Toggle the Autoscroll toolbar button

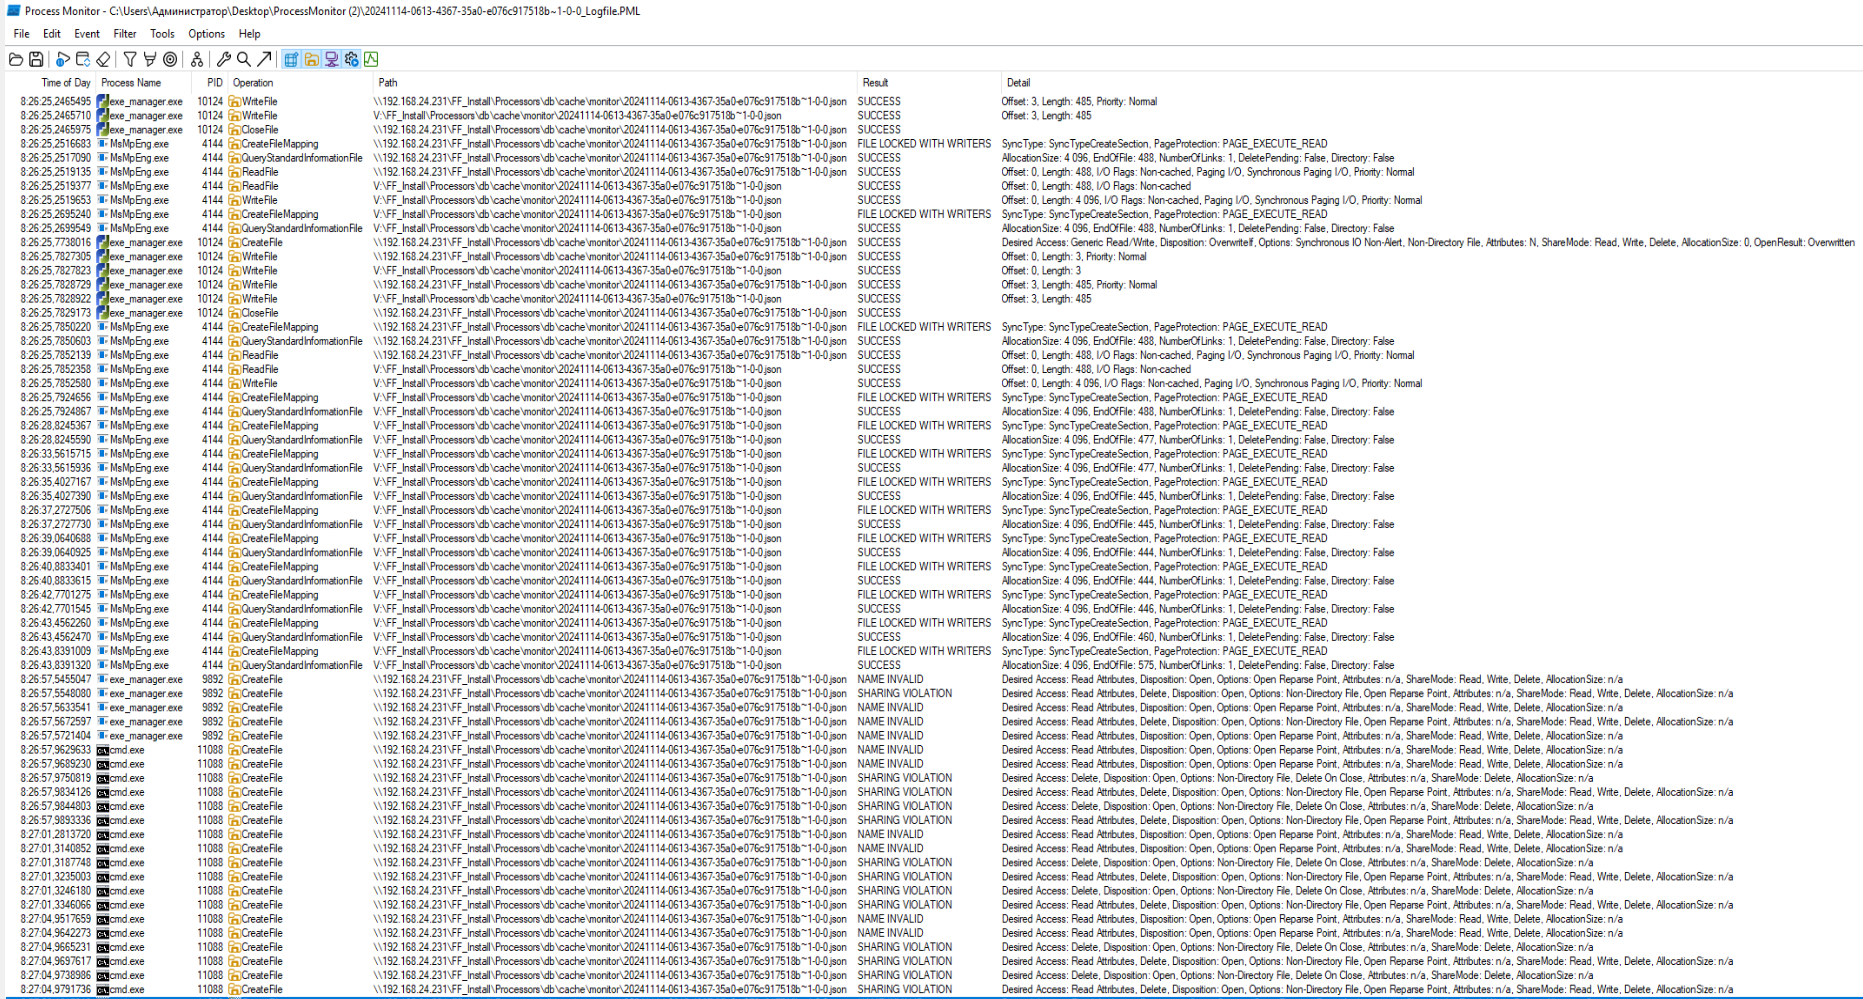point(83,59)
